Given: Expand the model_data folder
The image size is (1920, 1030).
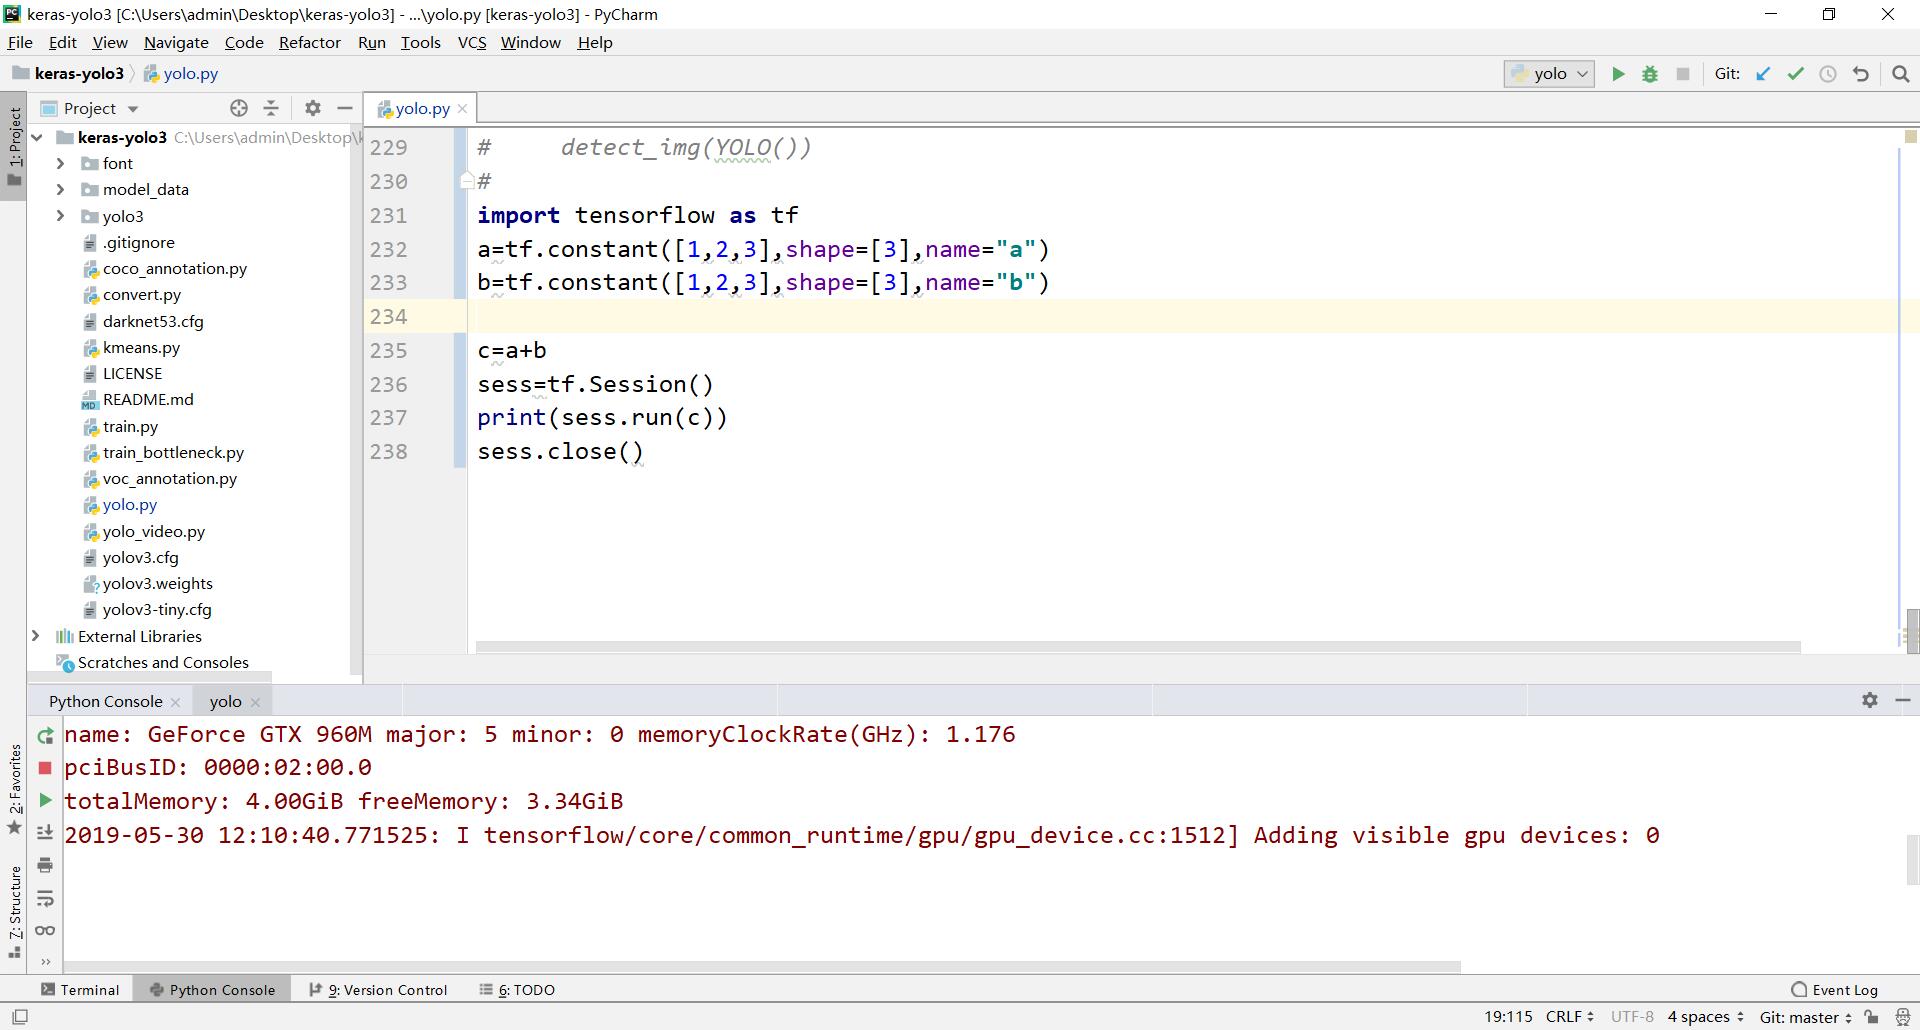Looking at the screenshot, I should click(x=60, y=189).
